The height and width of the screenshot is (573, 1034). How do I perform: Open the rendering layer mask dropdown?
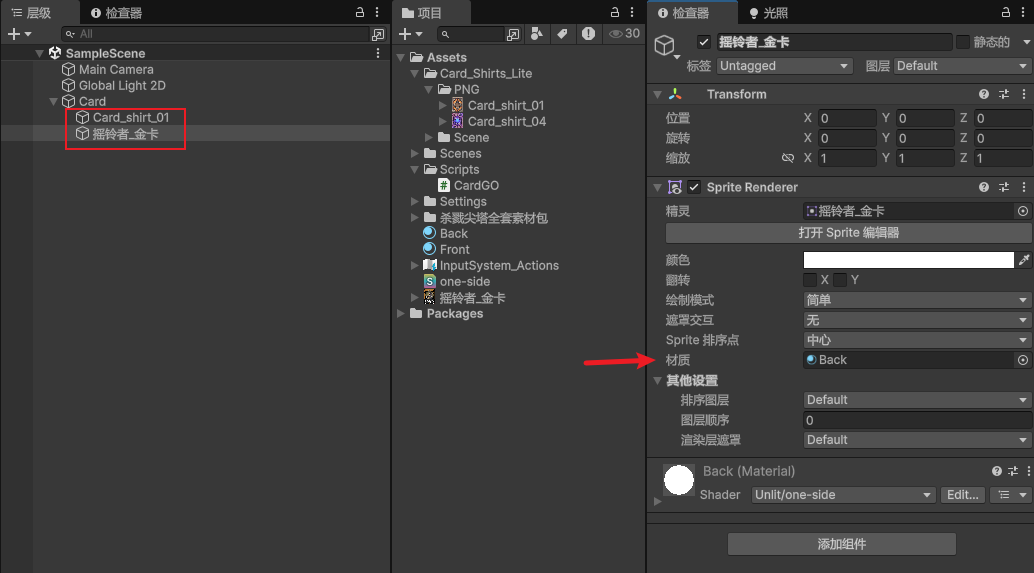(917, 440)
